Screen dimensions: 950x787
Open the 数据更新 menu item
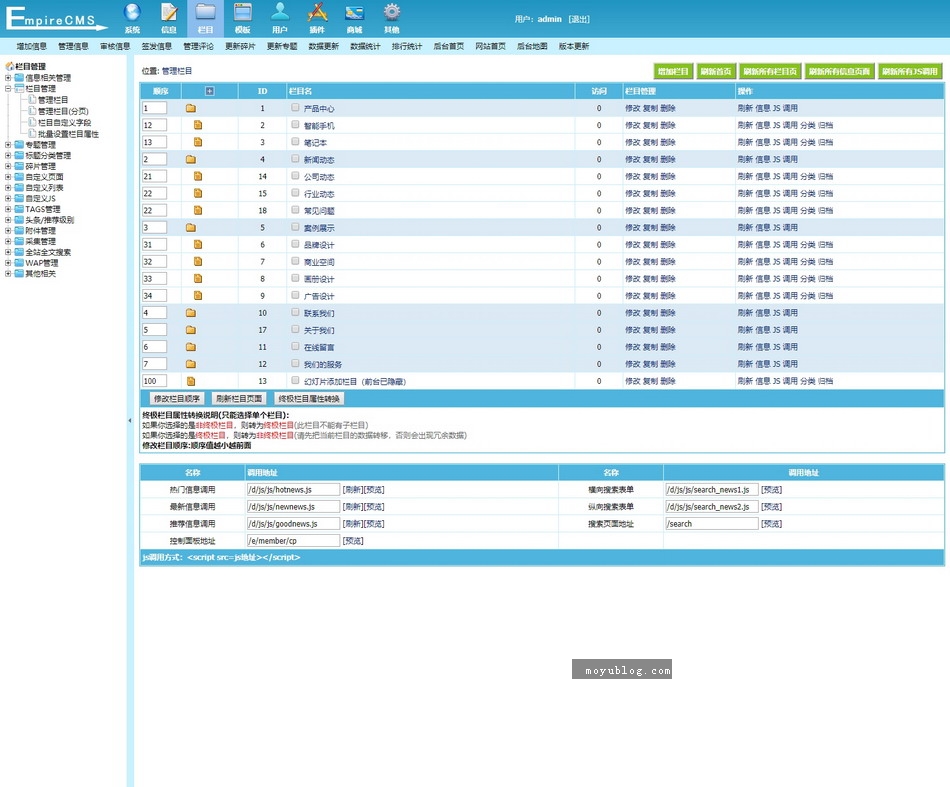tap(324, 46)
